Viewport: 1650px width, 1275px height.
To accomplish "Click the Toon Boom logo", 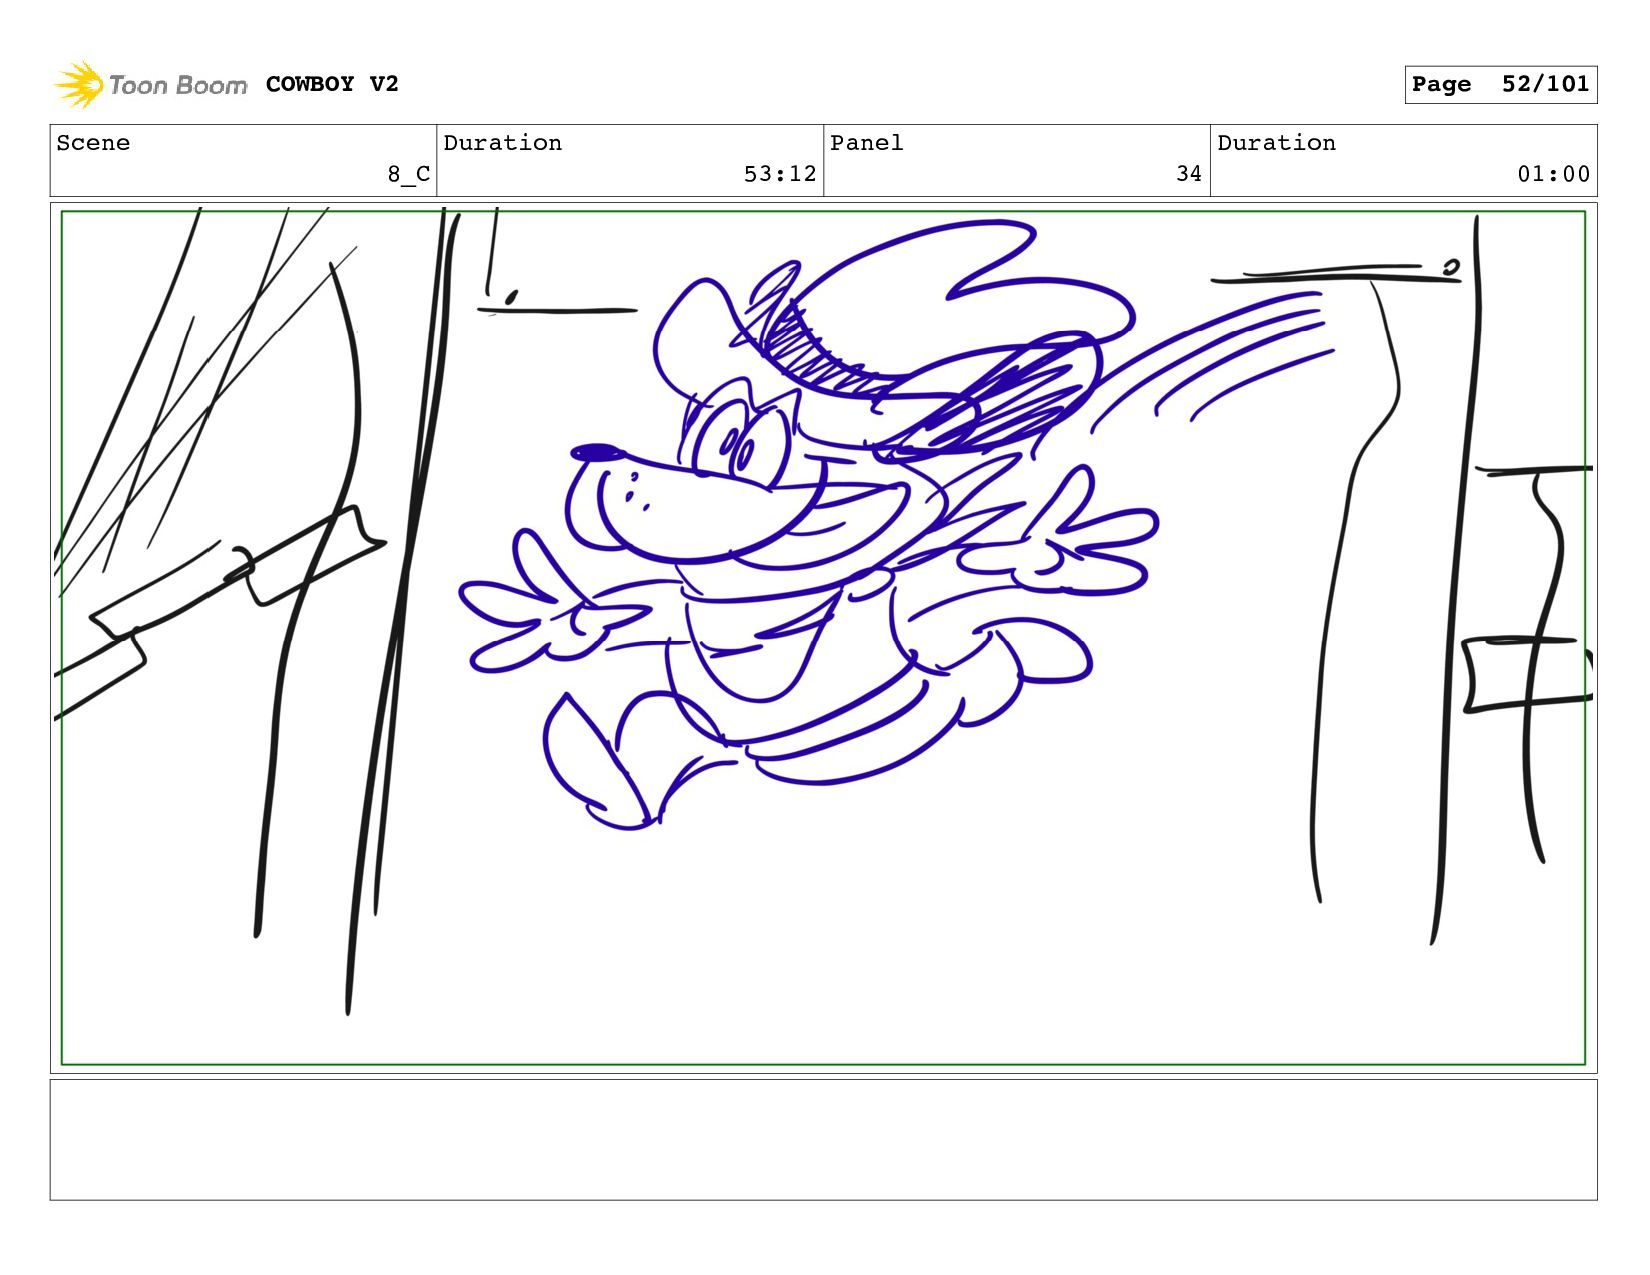I will click(x=150, y=85).
